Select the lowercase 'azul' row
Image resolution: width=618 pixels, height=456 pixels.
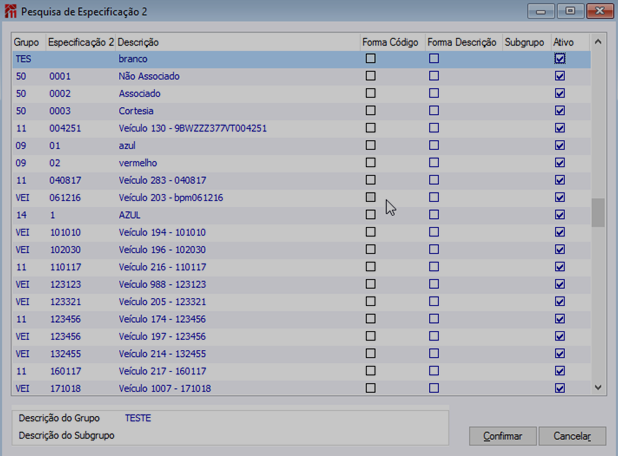(302, 146)
